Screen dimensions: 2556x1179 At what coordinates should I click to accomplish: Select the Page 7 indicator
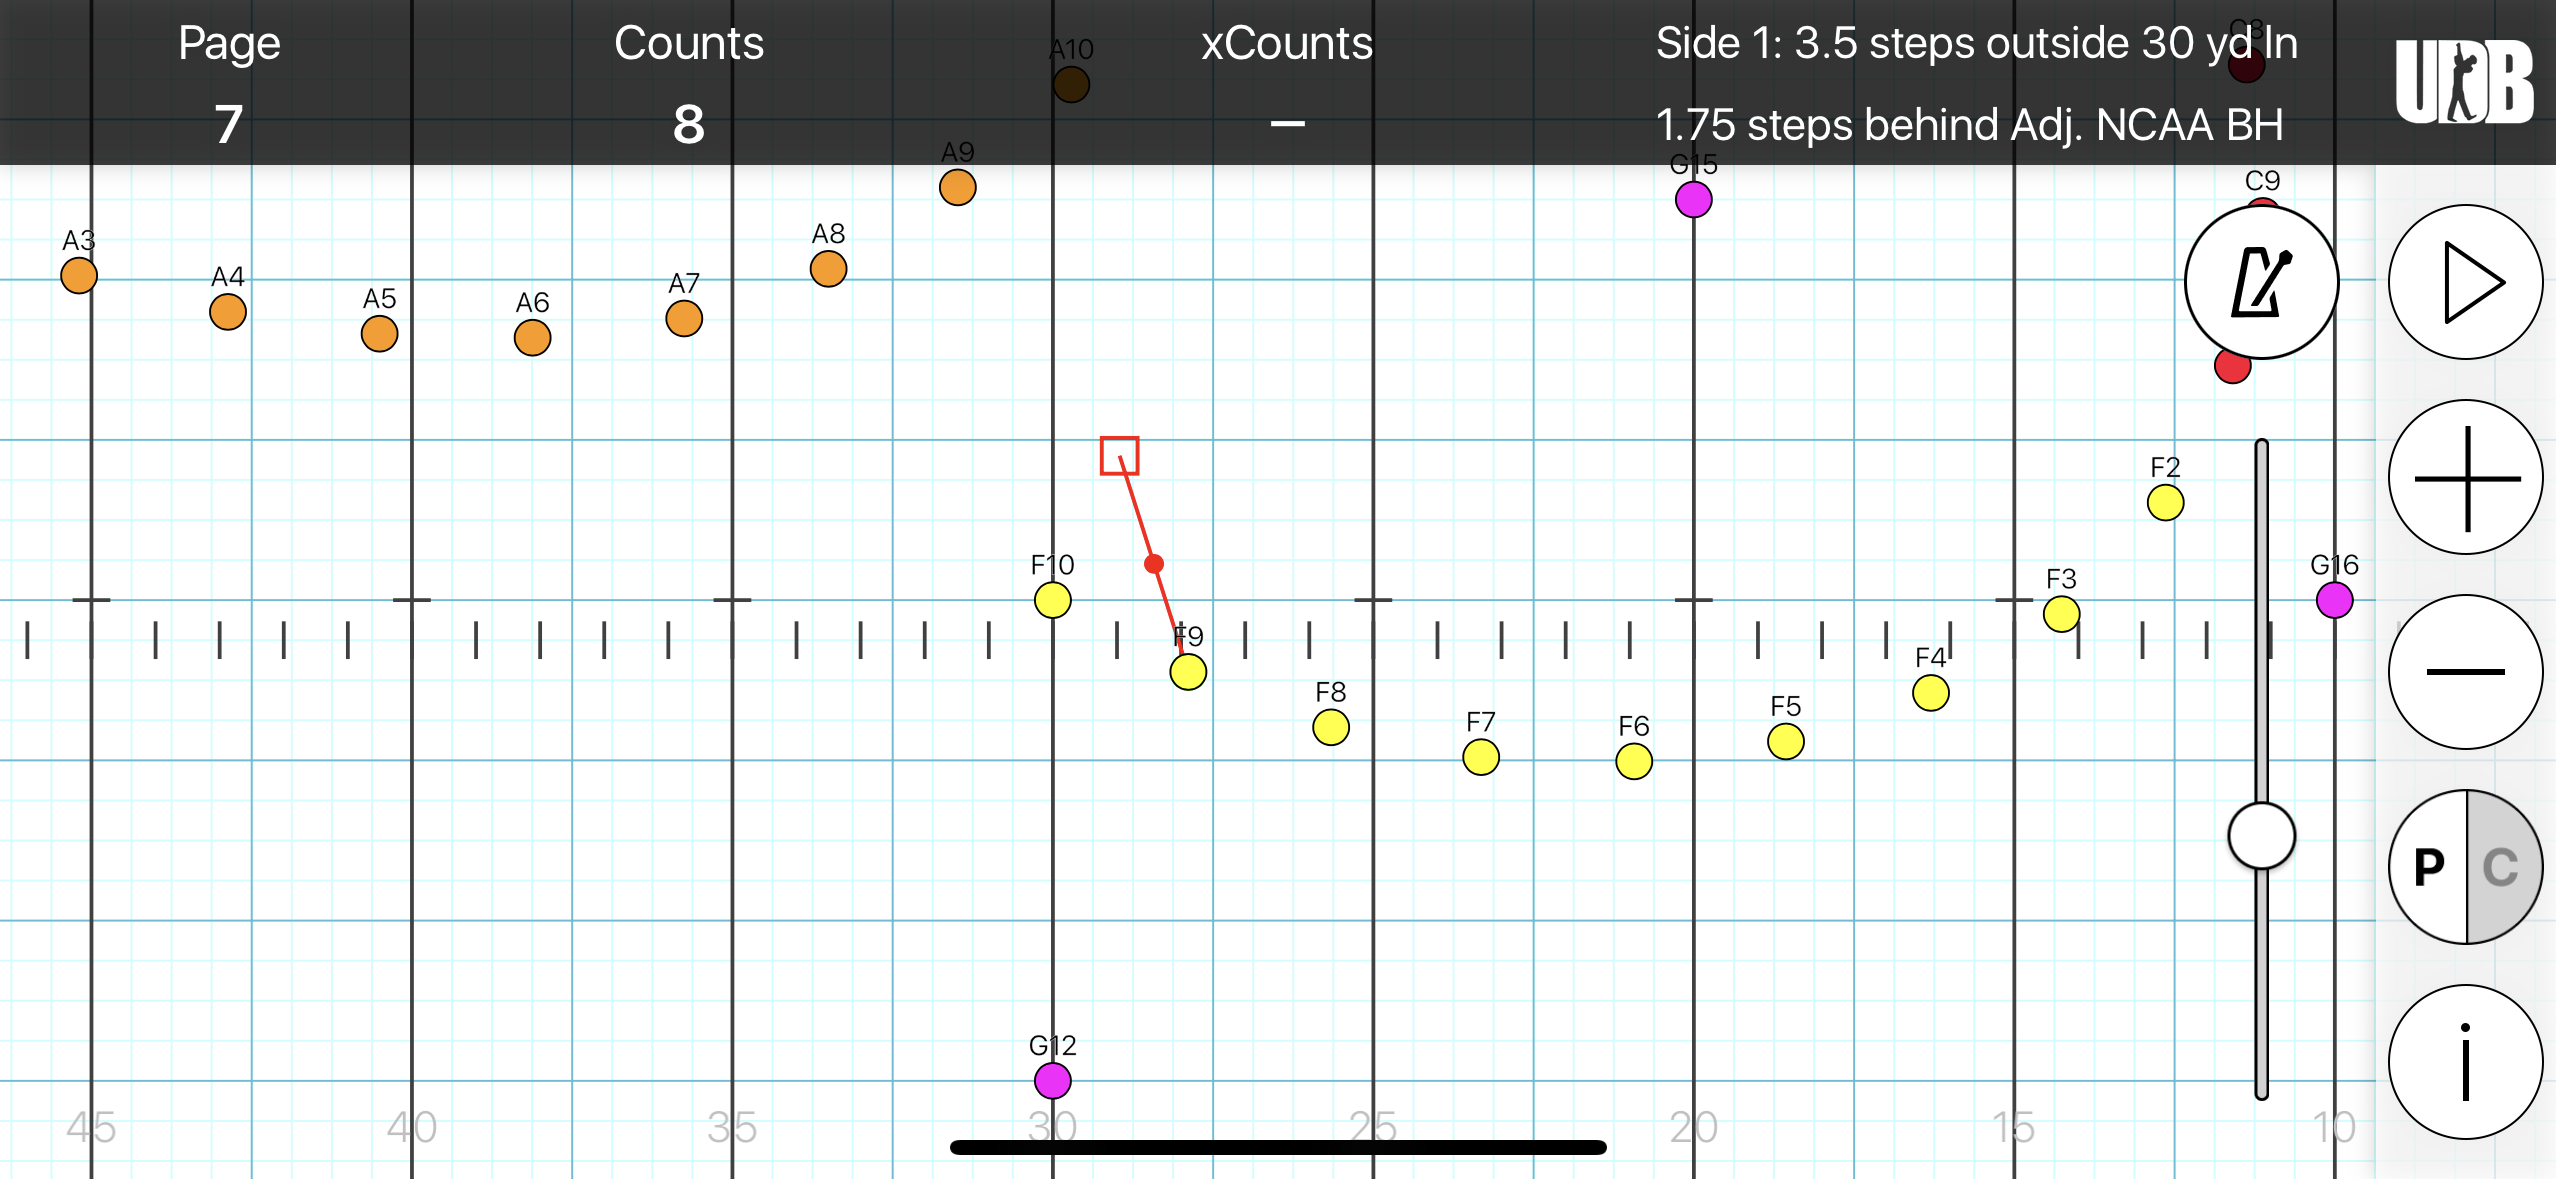229,84
